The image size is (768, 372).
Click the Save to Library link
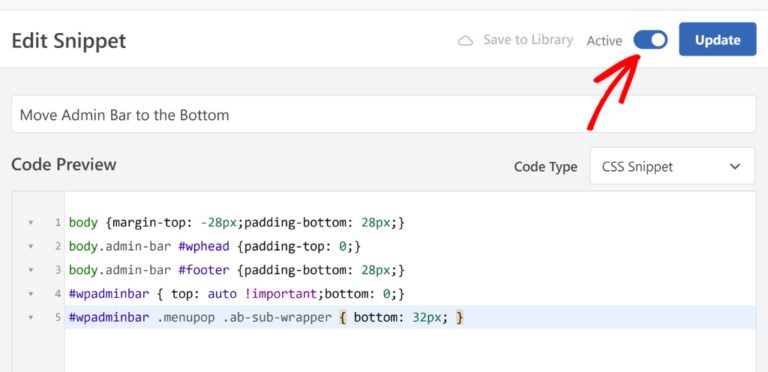tap(528, 40)
